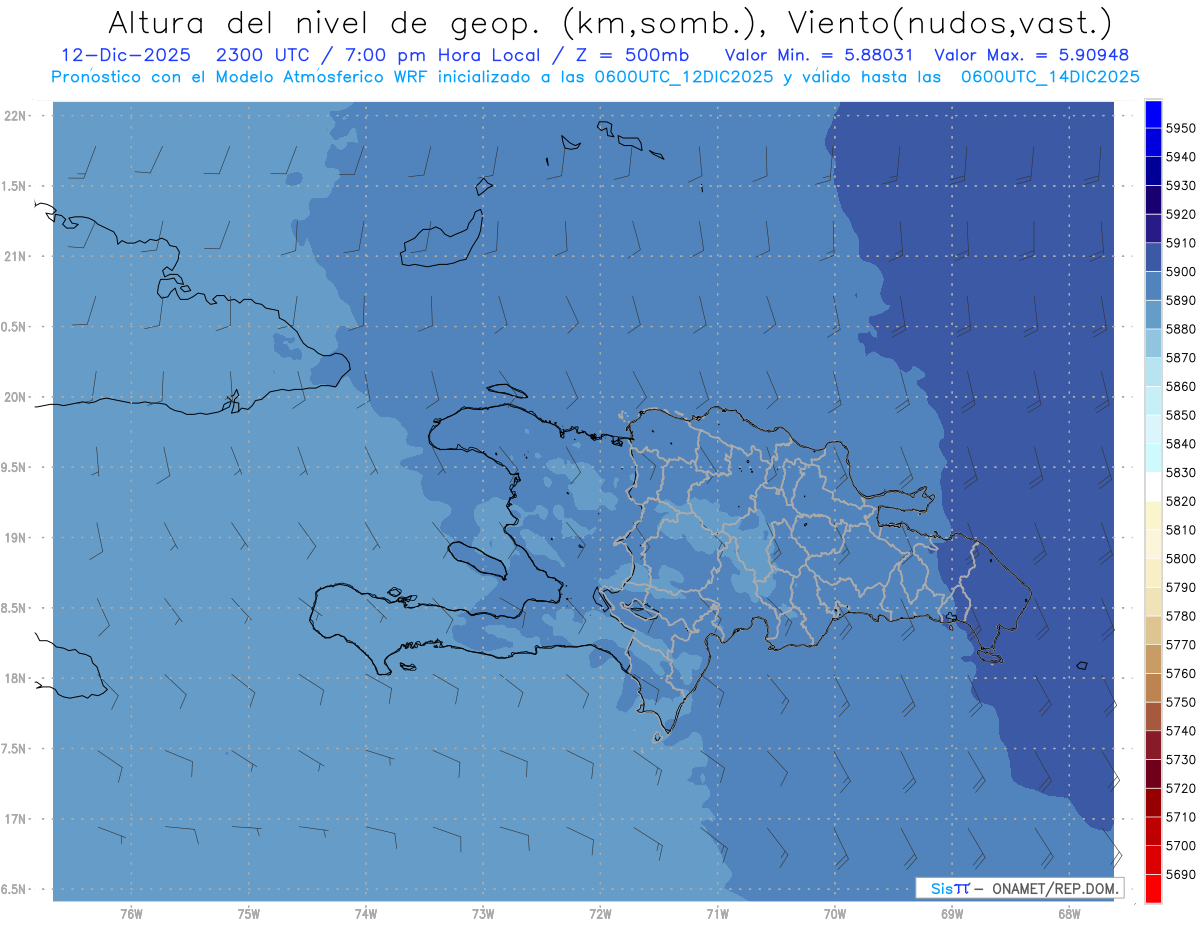Click the '5930' color bar value

point(1181,186)
